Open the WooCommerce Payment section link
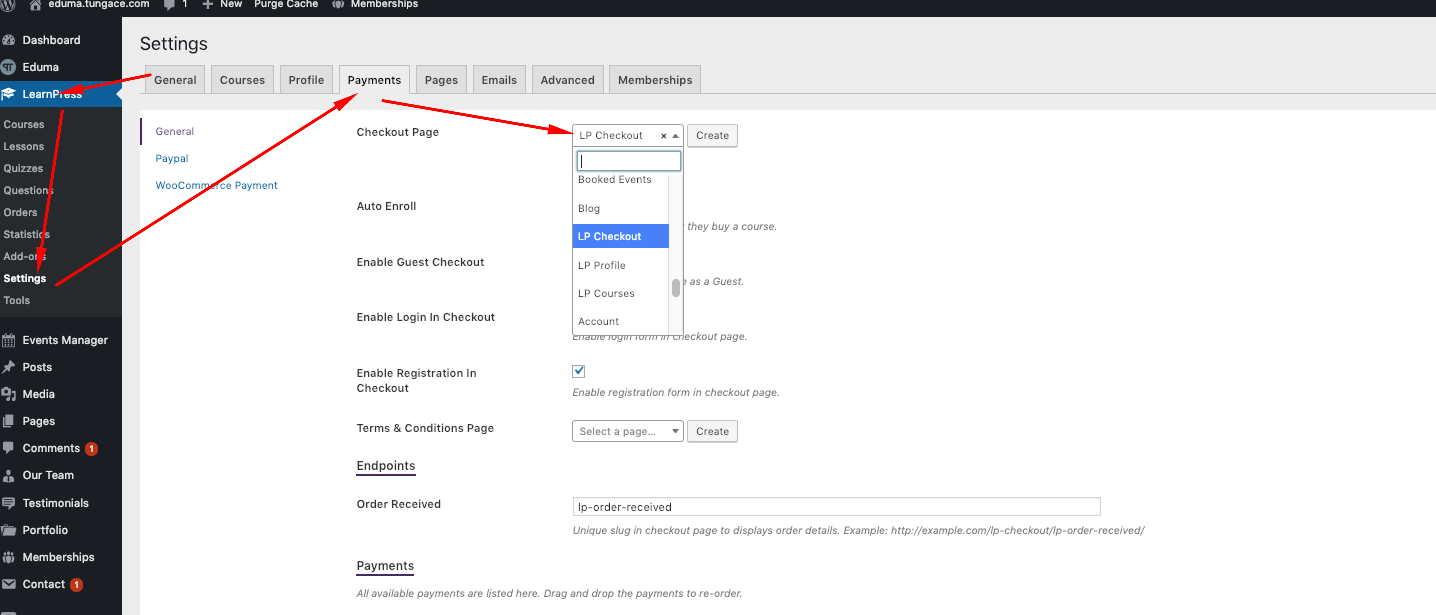 (216, 185)
